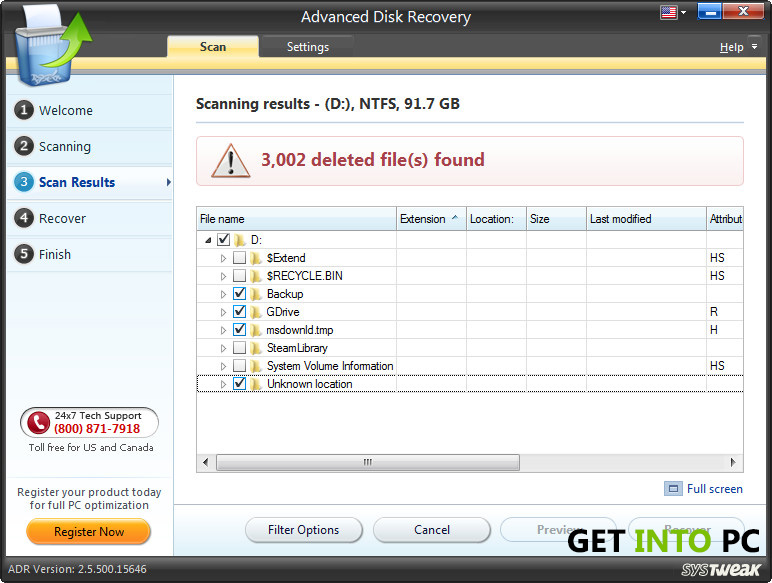Select step 3 Scan Results

89,182
